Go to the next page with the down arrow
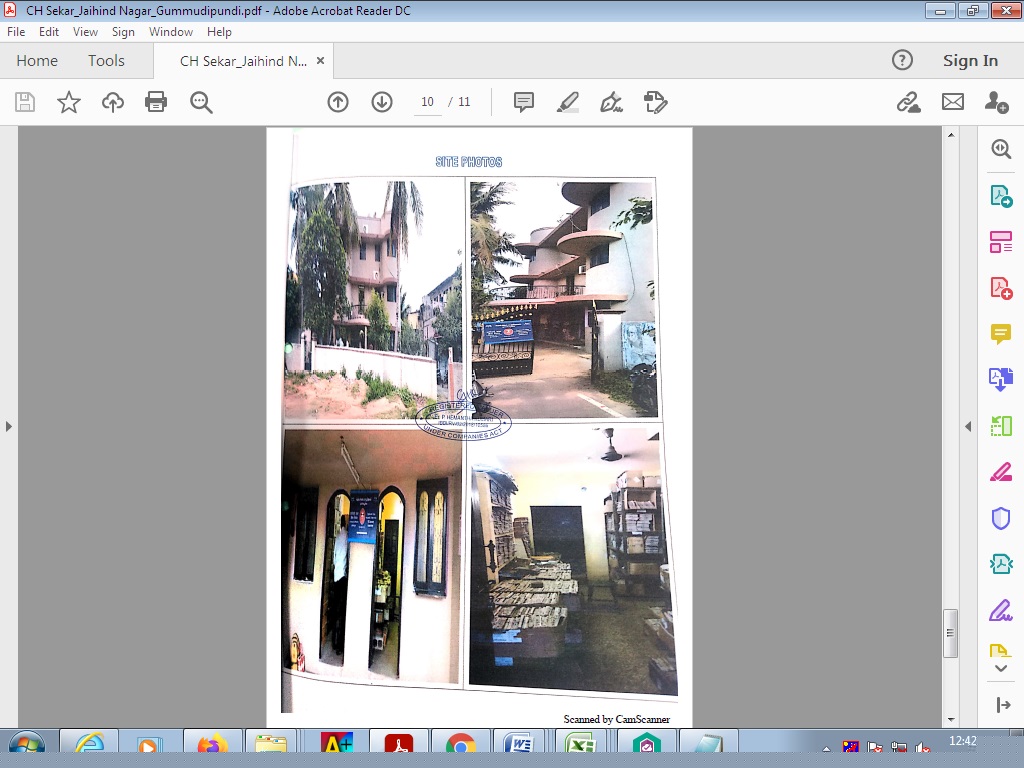 (x=382, y=102)
